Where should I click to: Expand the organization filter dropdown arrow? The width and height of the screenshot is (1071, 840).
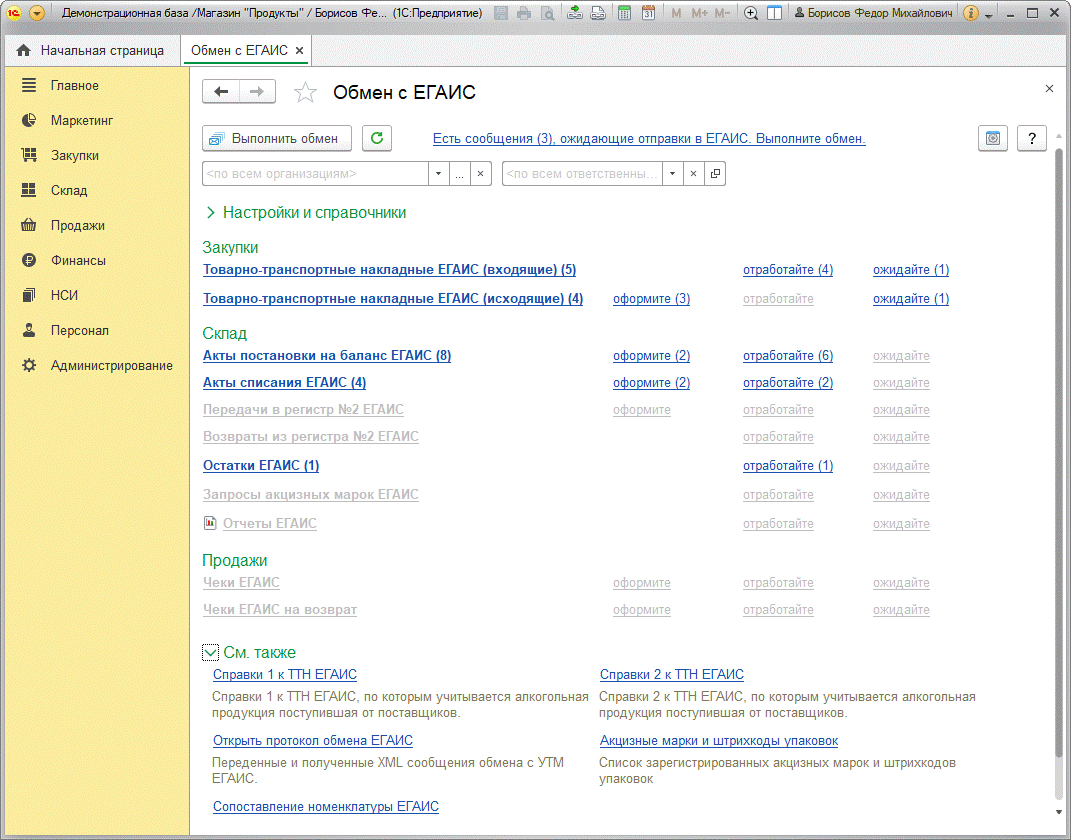(439, 173)
